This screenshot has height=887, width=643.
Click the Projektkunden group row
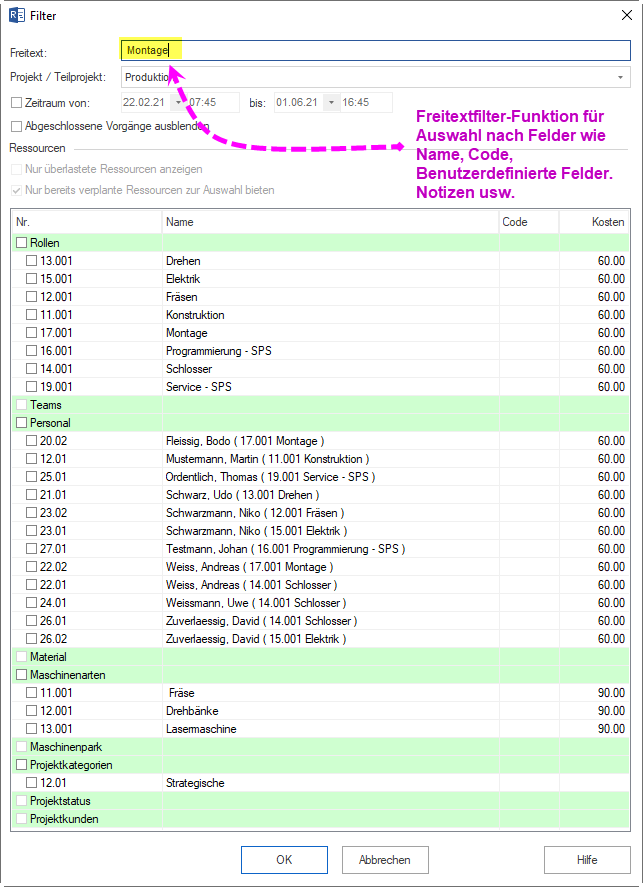pos(320,820)
